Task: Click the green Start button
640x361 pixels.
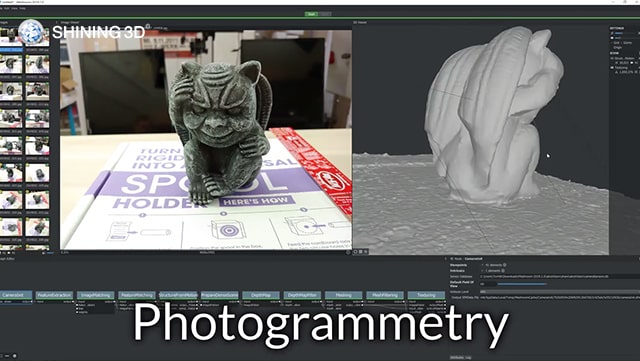Action: 311,14
